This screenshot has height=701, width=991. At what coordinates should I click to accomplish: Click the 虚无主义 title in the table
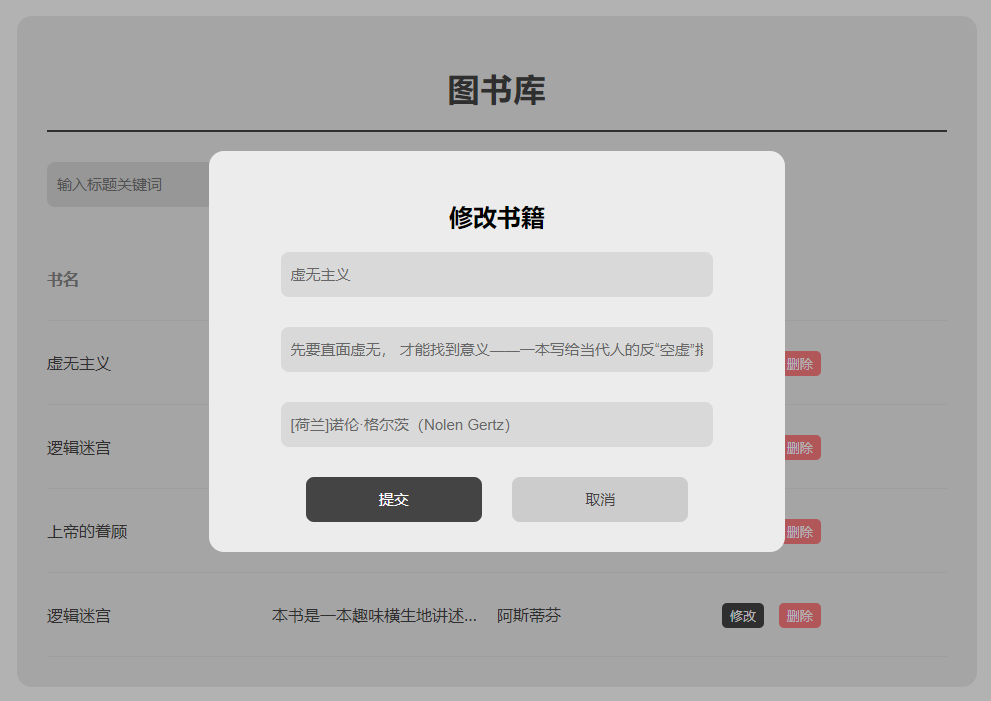click(79, 363)
